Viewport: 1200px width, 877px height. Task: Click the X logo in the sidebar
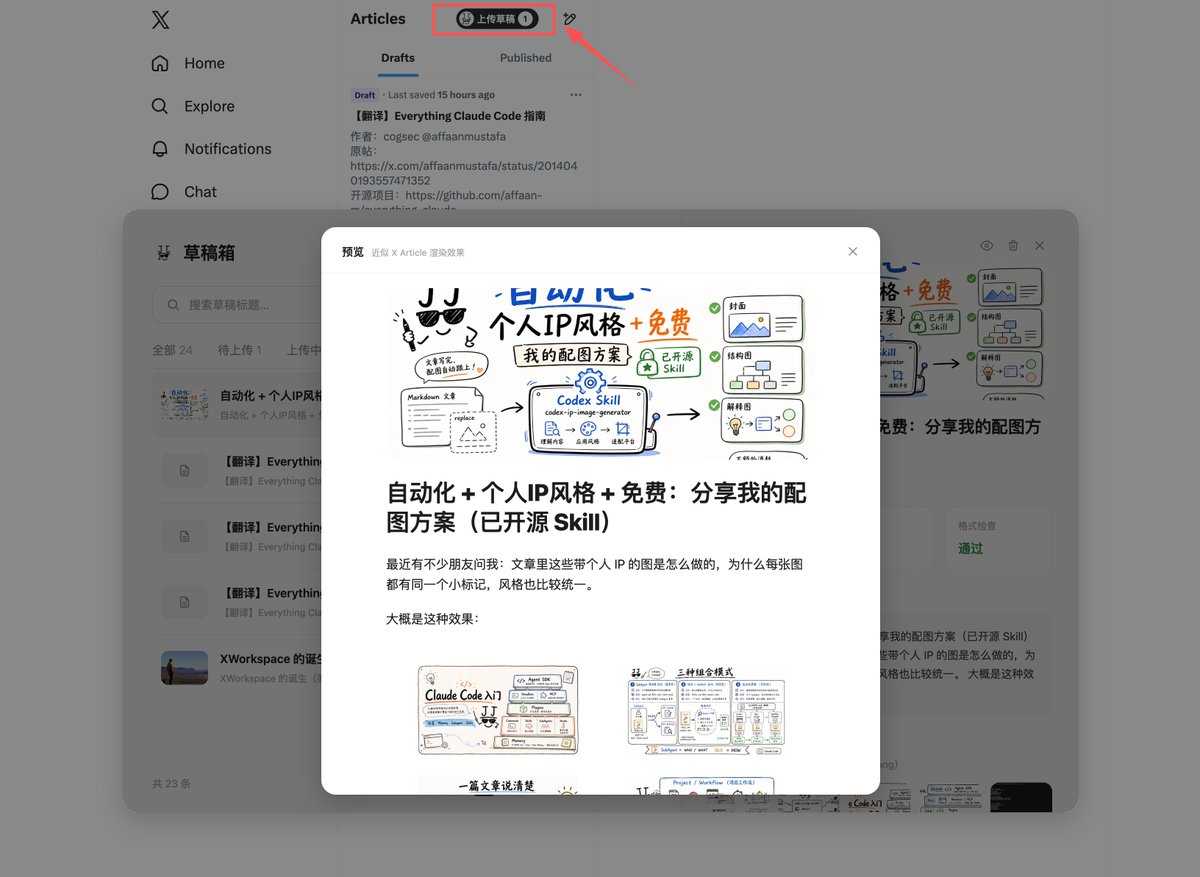pyautogui.click(x=160, y=19)
